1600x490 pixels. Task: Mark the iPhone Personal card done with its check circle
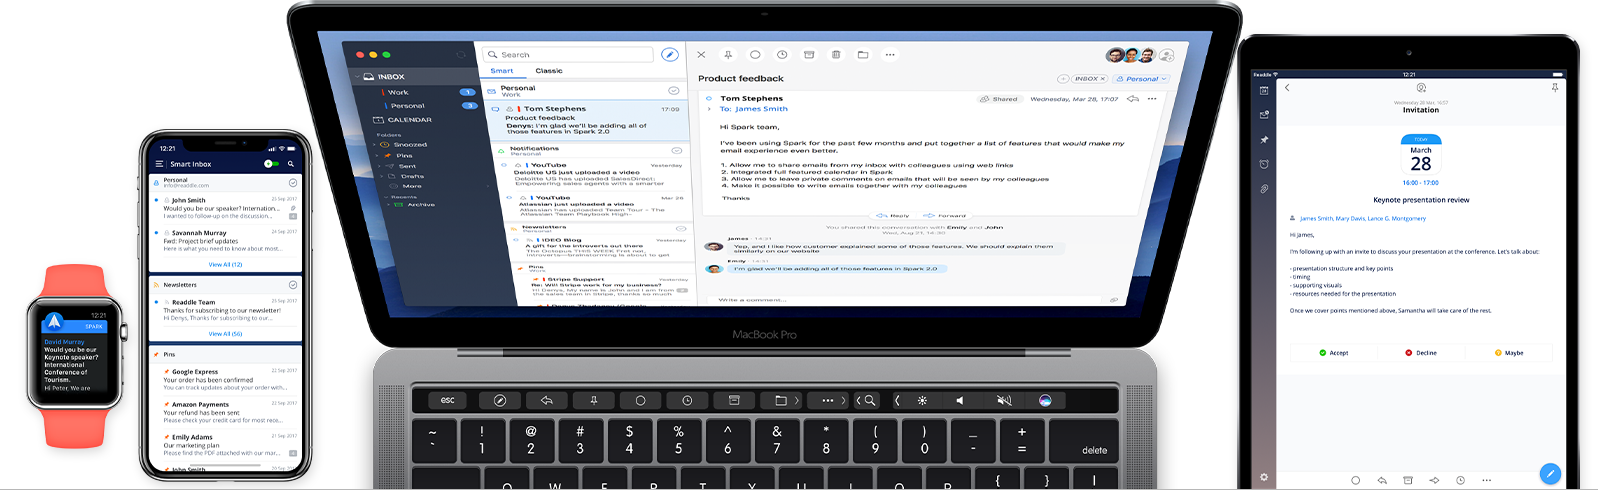[293, 183]
